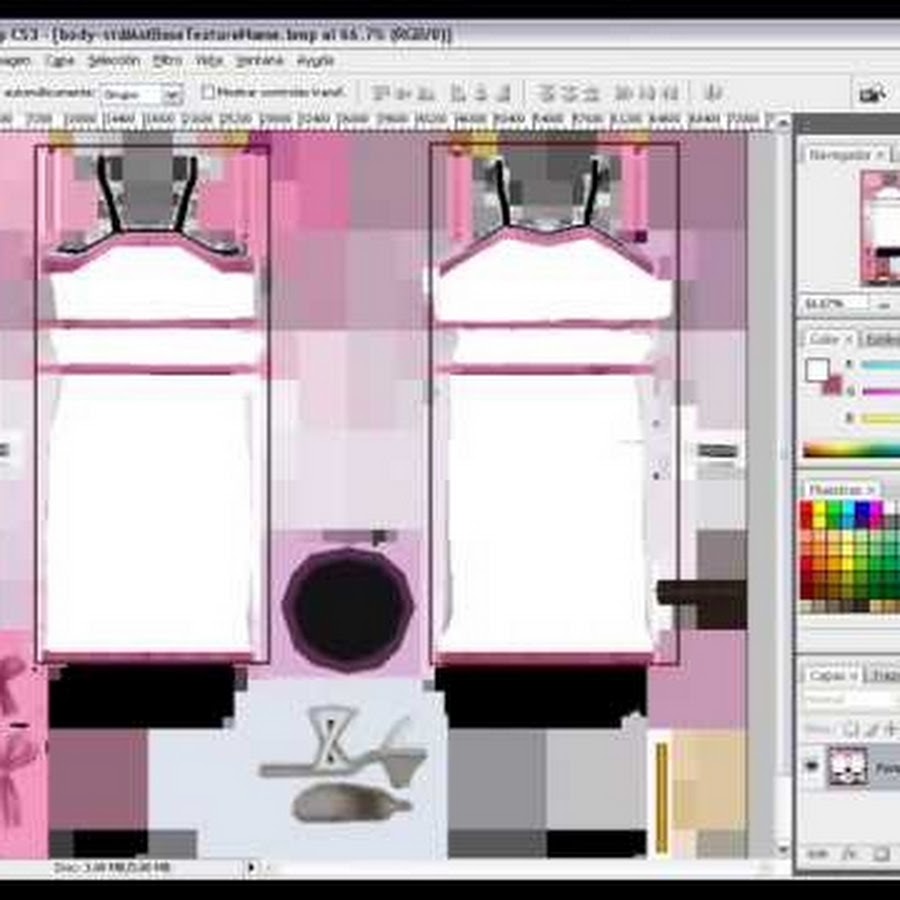
Task: Click the add layer mask icon
Action: tap(880, 853)
